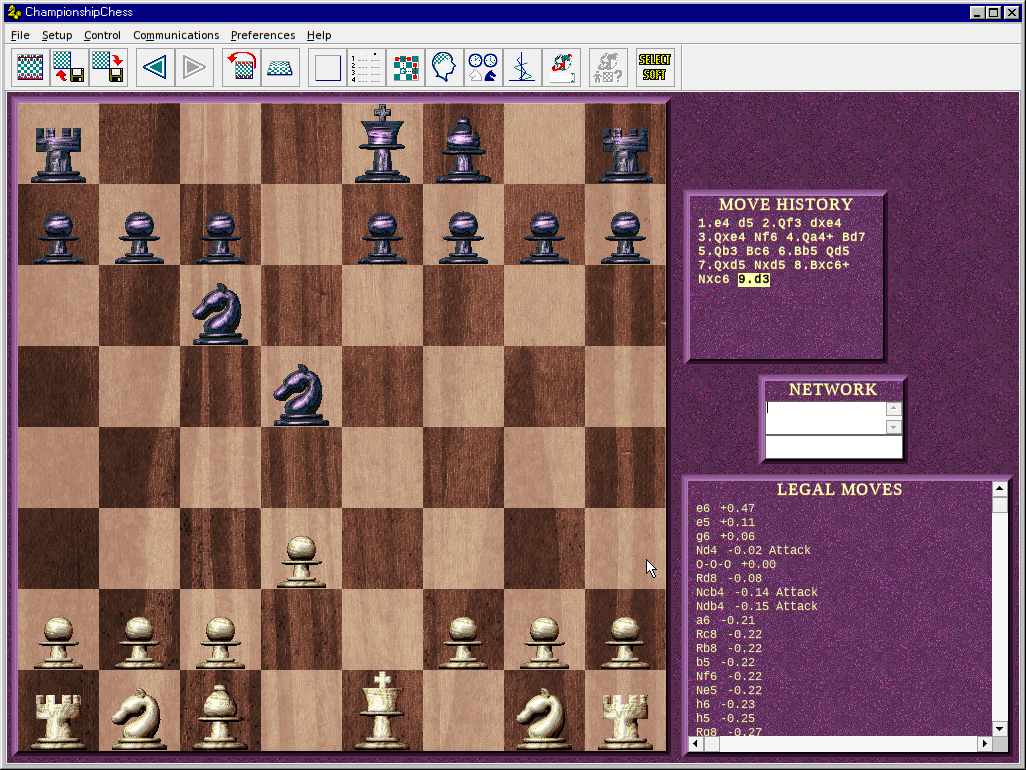Save the current game
The image size is (1026, 770).
[x=108, y=66]
